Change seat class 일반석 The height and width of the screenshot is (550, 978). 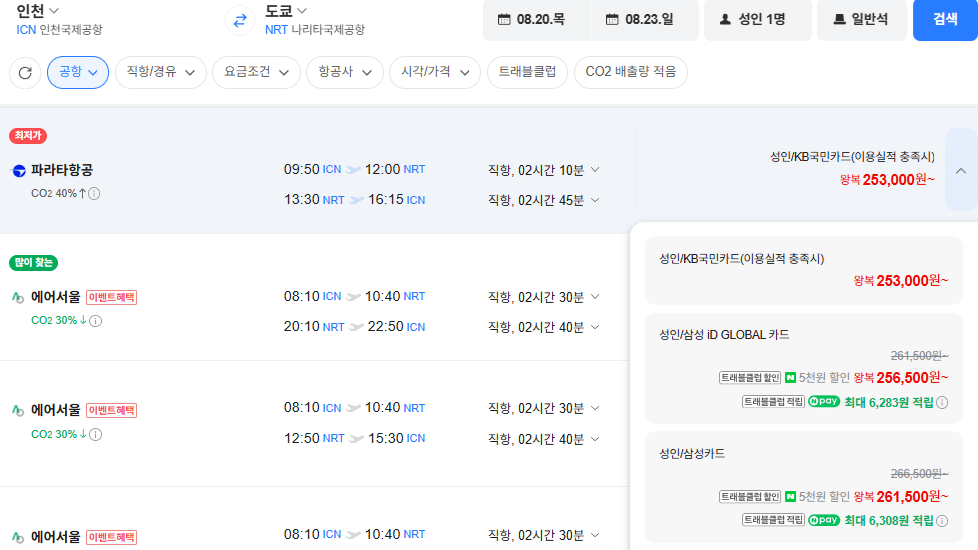861,20
